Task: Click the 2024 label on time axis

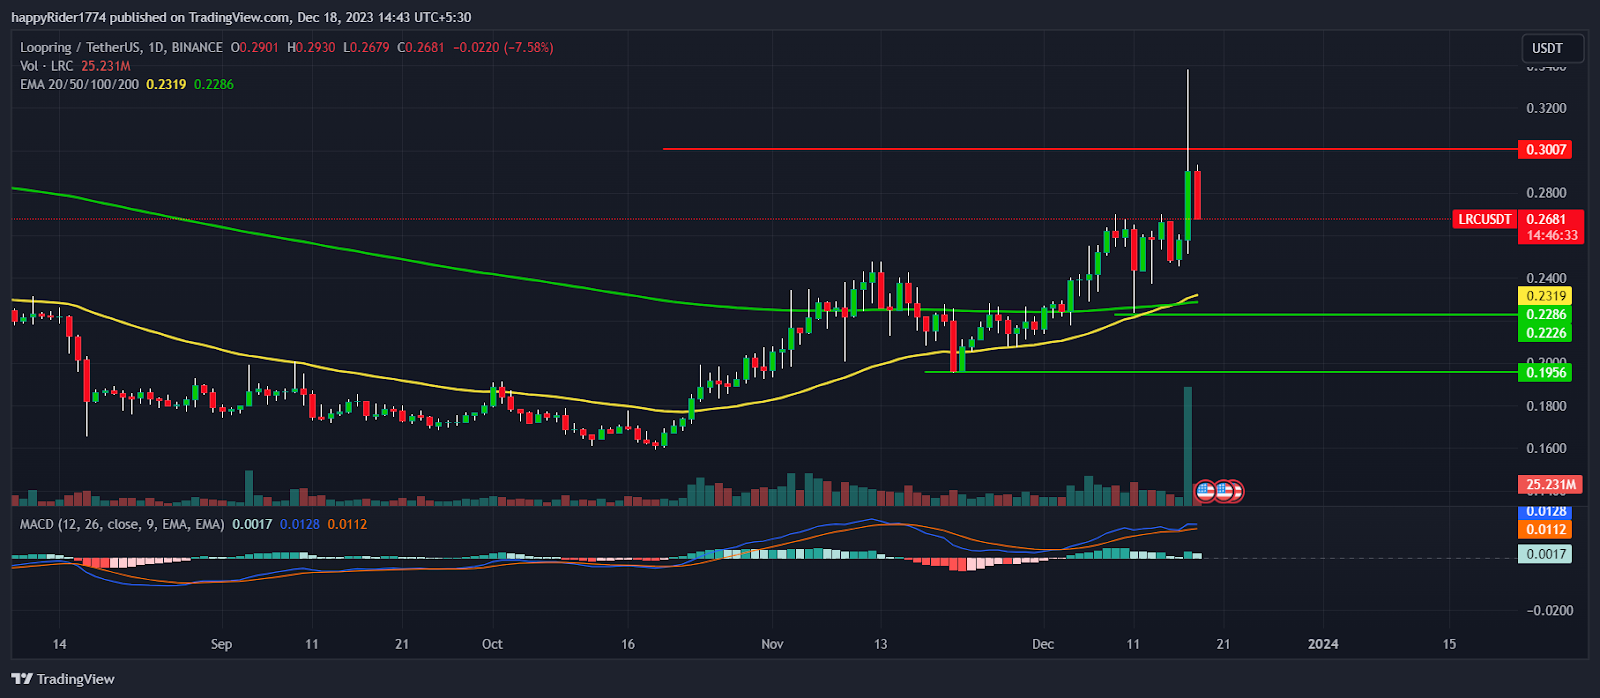Action: (x=1323, y=644)
